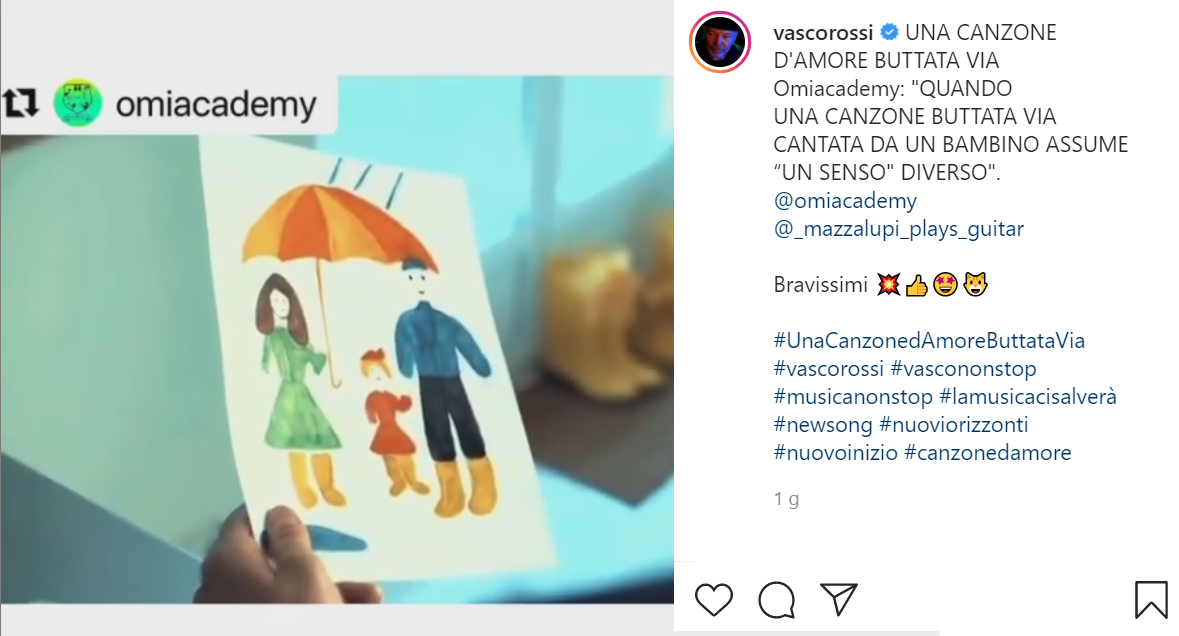
Task: Click the 1 g post timestamp
Action: [x=787, y=498]
